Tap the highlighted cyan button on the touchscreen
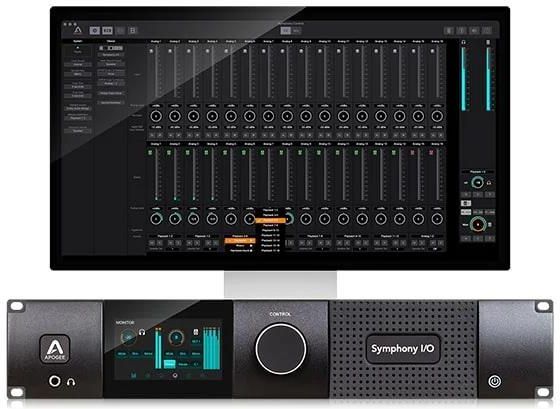The height and width of the screenshot is (409, 560). pyautogui.click(x=170, y=364)
